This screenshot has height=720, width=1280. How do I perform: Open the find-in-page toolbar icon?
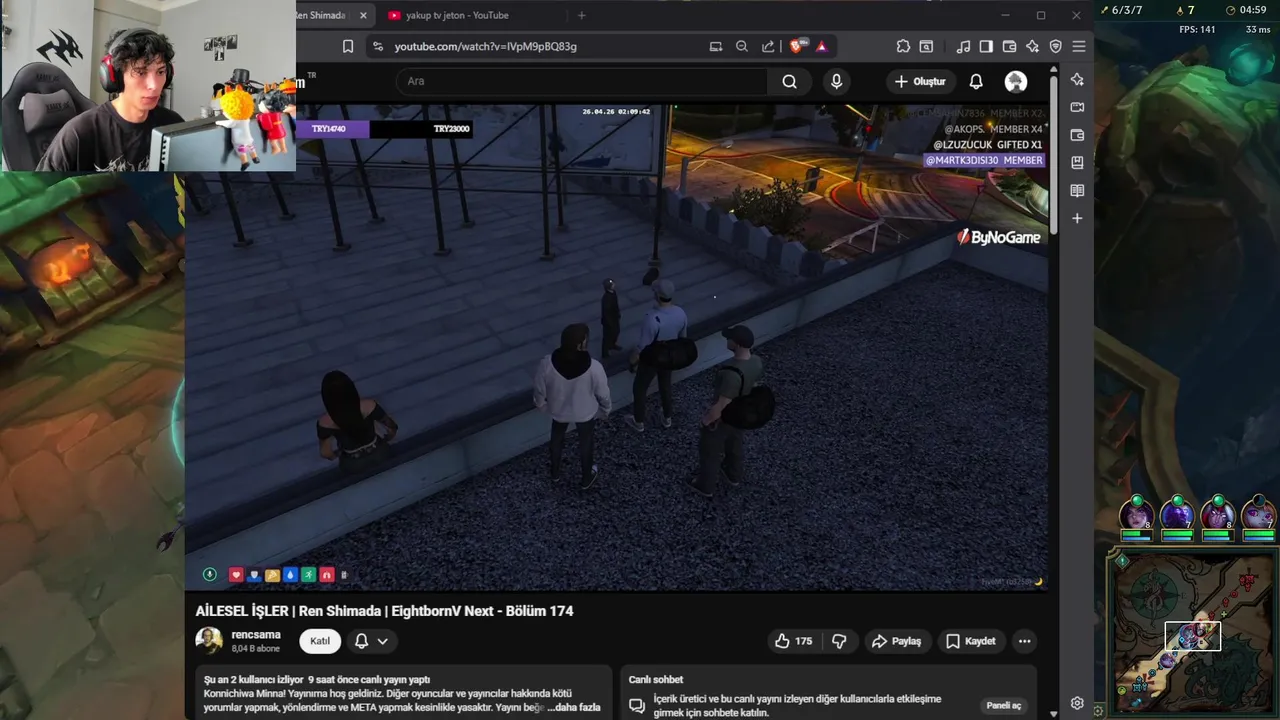click(x=927, y=46)
